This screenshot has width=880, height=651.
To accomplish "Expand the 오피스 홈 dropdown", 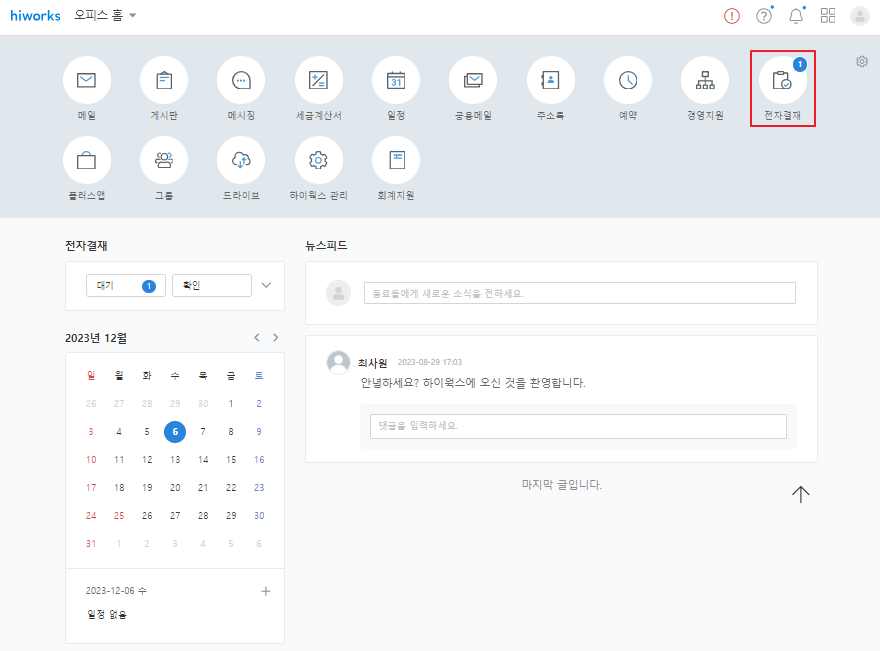I will (x=106, y=15).
